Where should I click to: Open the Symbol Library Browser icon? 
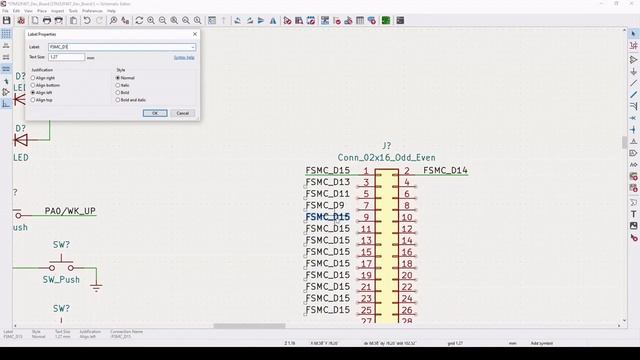click(x=299, y=20)
